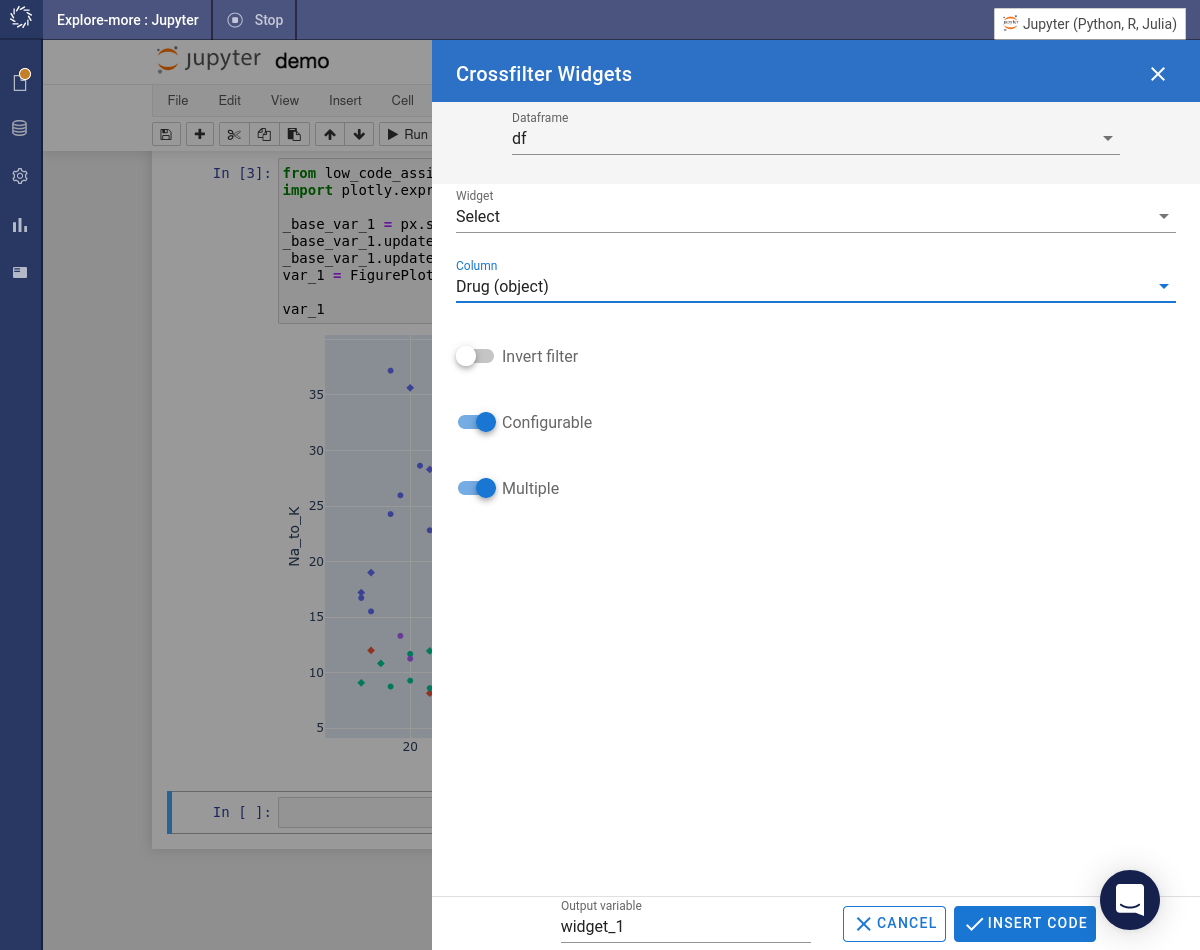Open the files sidebar icon with orange badge

point(20,81)
